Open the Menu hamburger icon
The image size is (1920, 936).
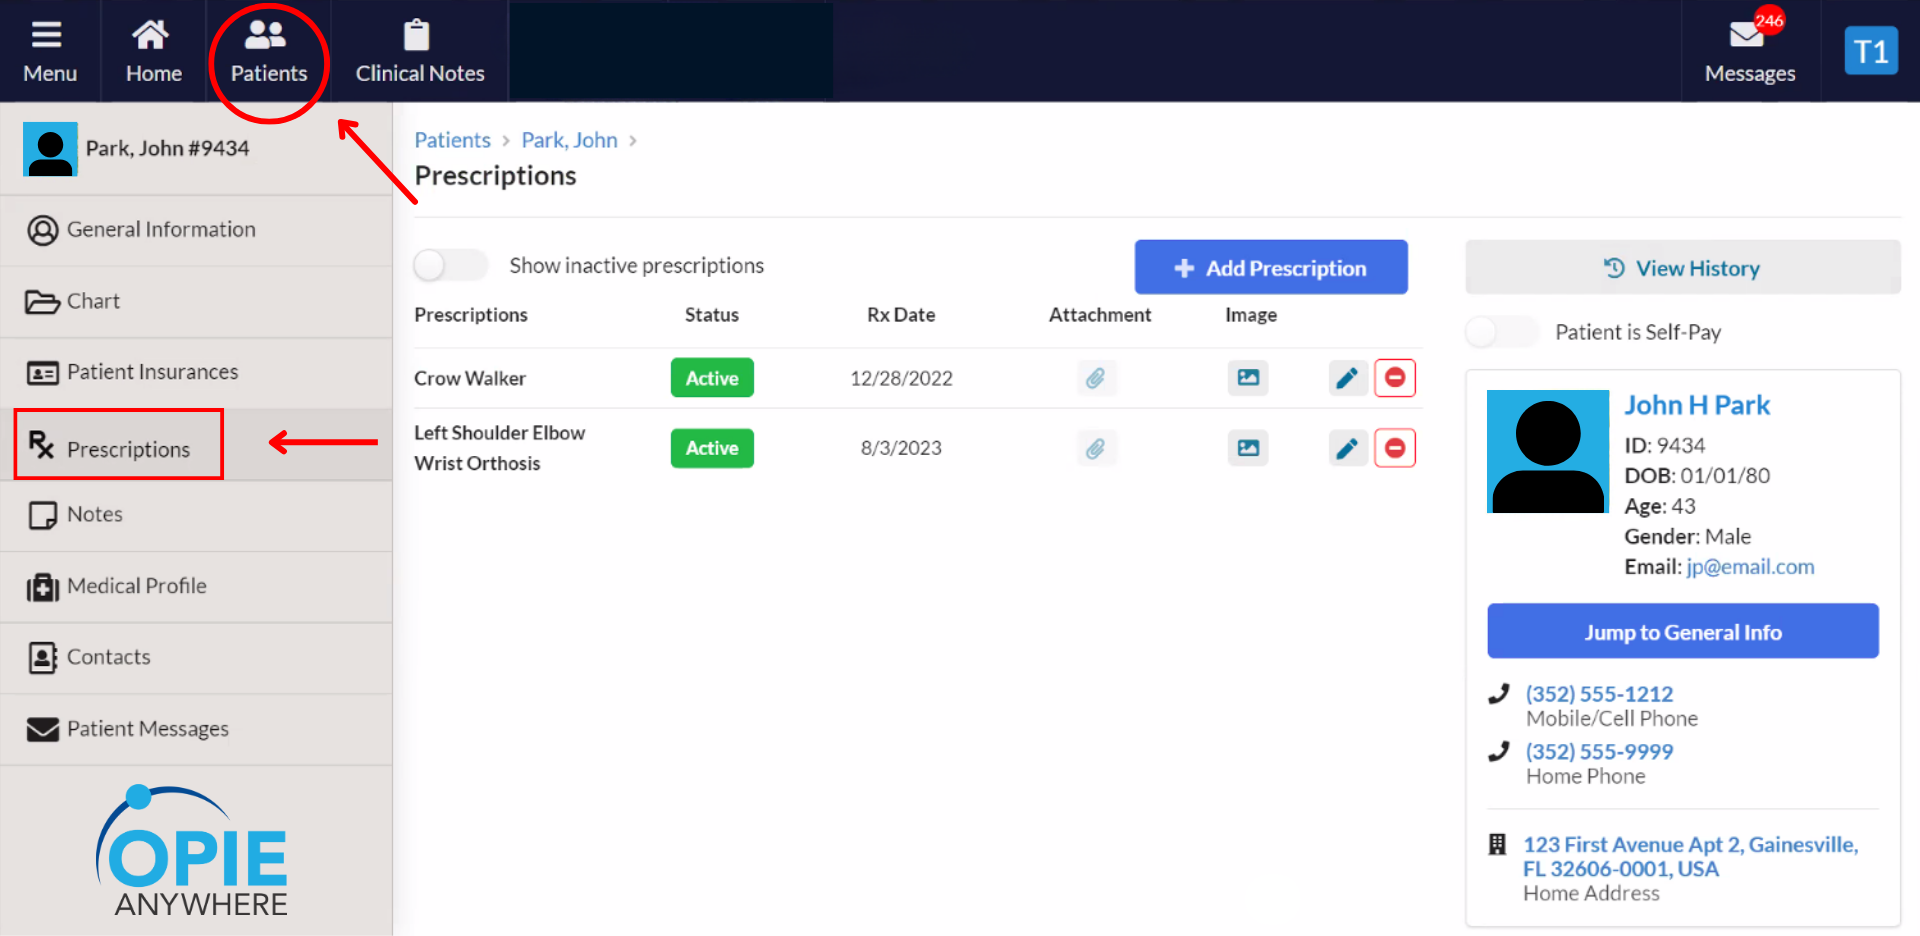48,34
